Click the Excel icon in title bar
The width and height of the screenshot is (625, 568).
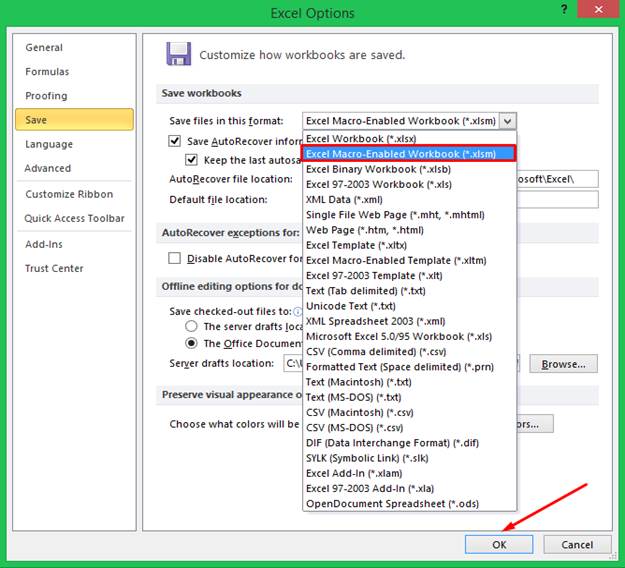click(14, 13)
